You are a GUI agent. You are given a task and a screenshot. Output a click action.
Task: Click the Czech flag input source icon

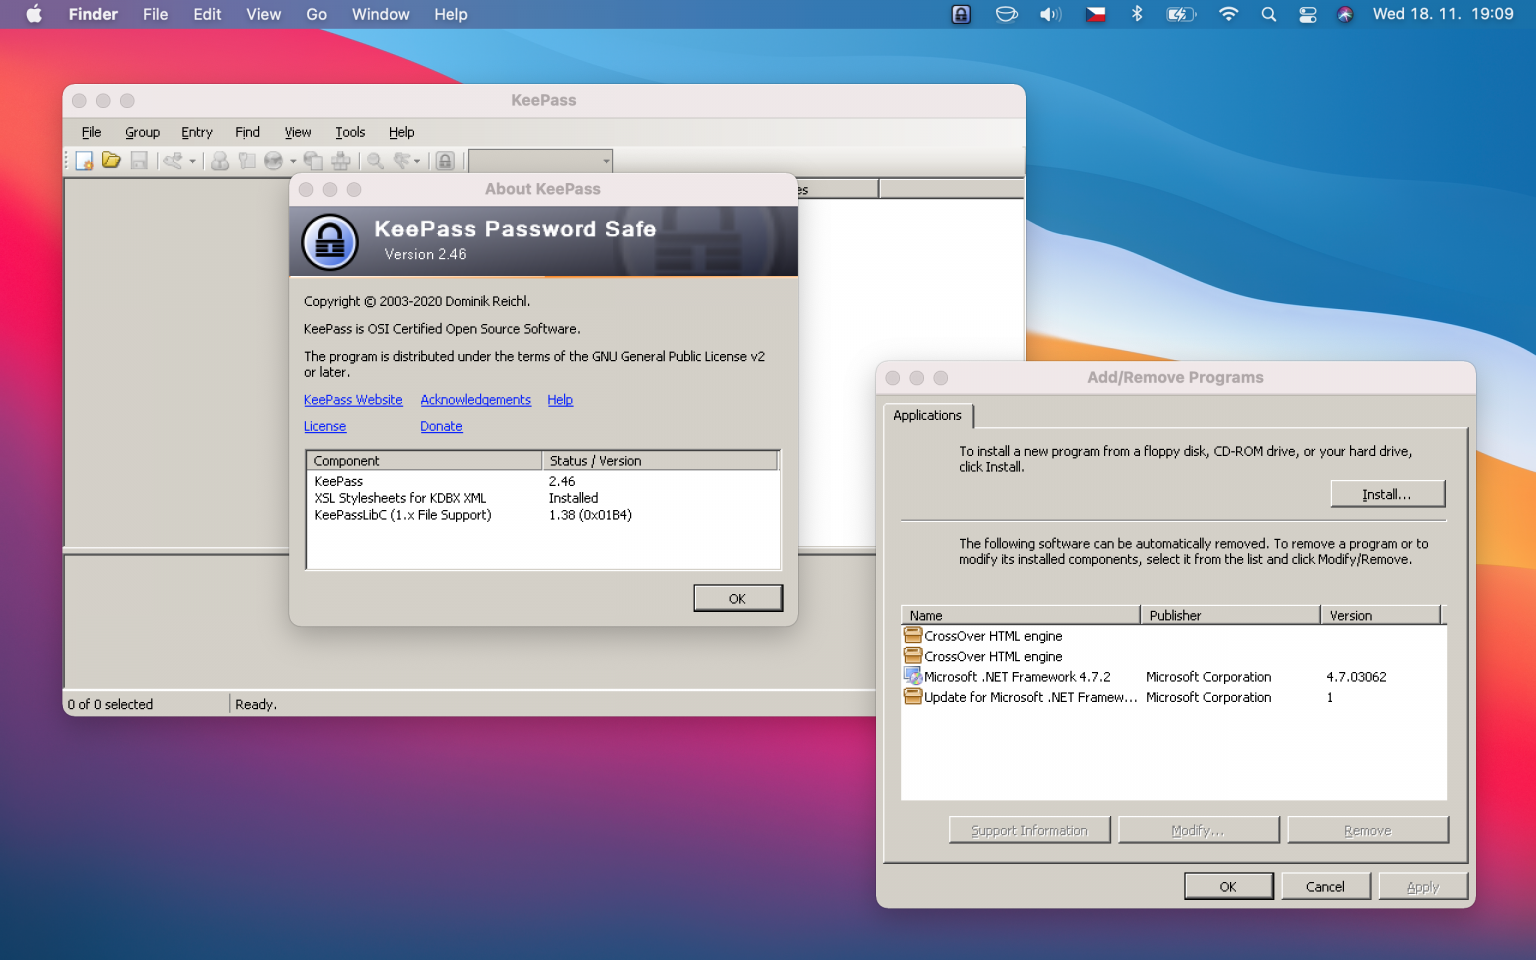1096,14
